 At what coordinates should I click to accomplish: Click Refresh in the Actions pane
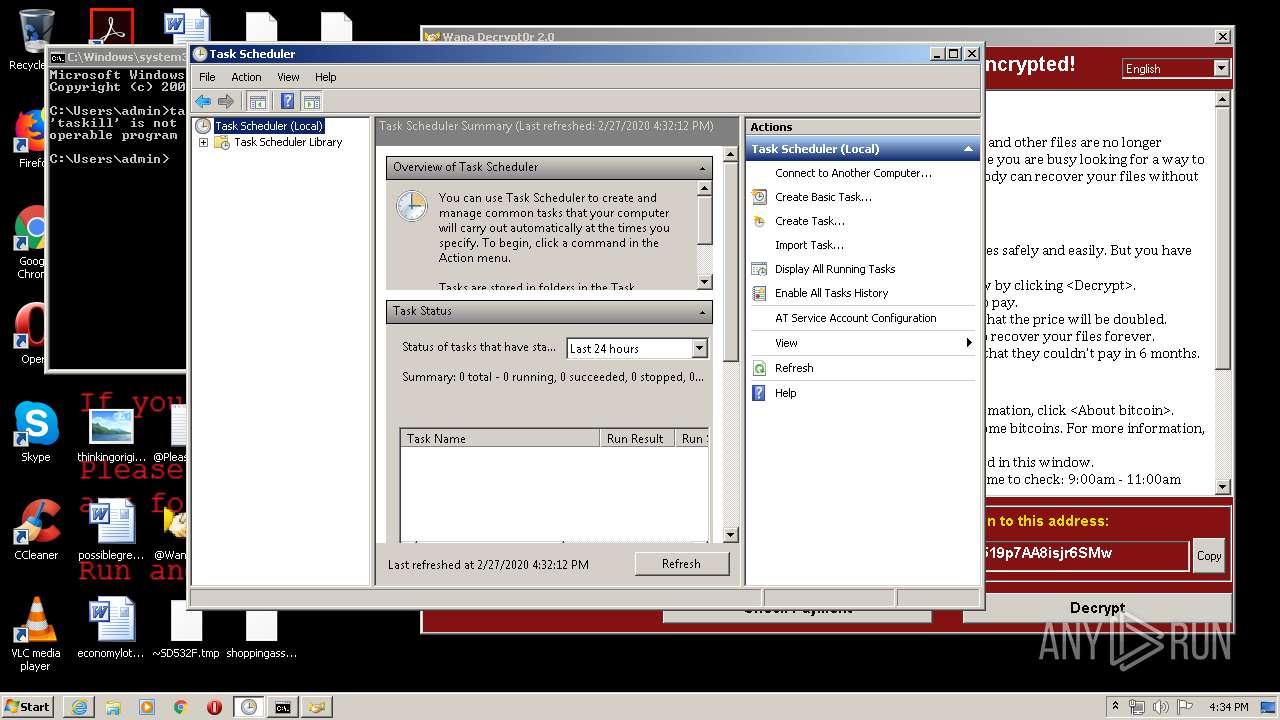tap(794, 368)
